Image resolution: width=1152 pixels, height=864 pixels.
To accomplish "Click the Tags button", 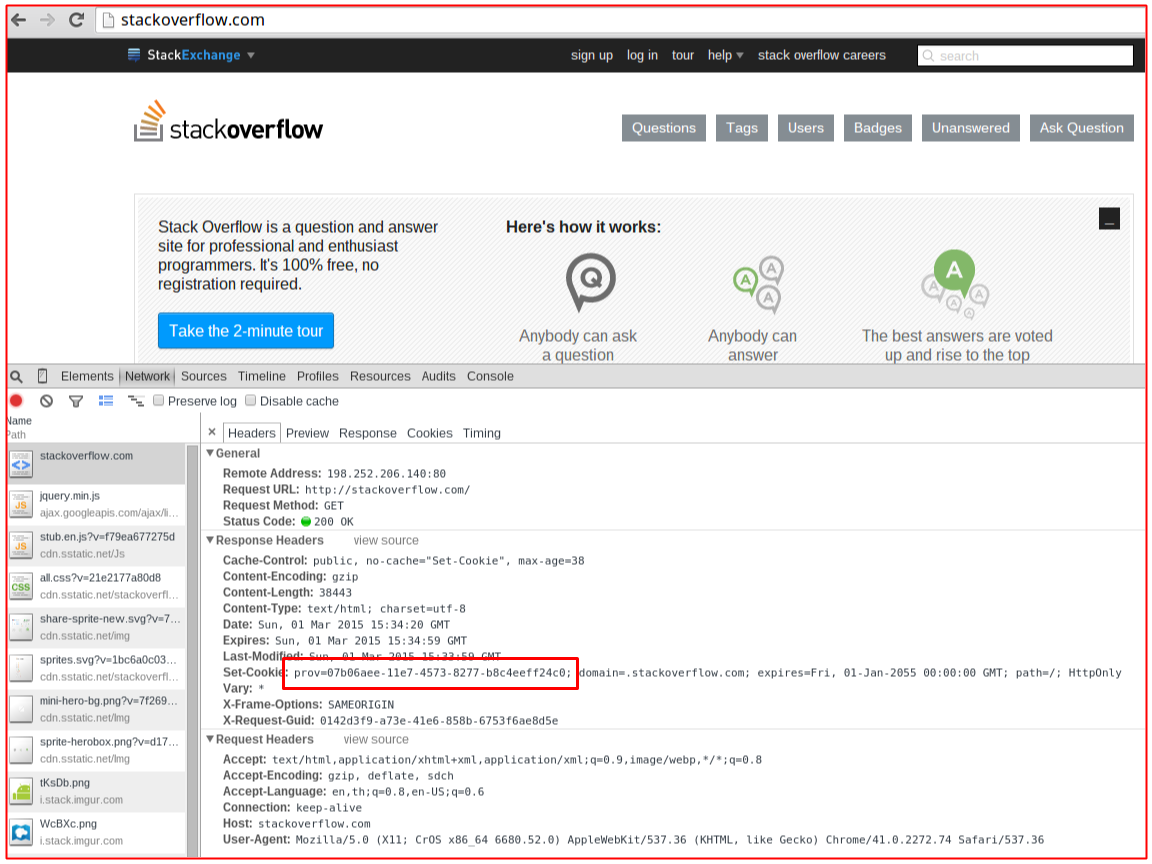I will pyautogui.click(x=742, y=128).
